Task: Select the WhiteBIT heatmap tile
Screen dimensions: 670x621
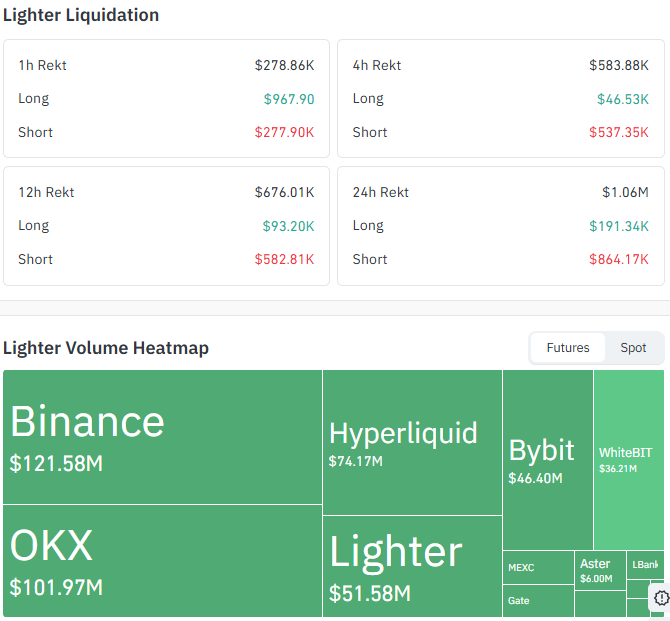Action: pyautogui.click(x=629, y=460)
